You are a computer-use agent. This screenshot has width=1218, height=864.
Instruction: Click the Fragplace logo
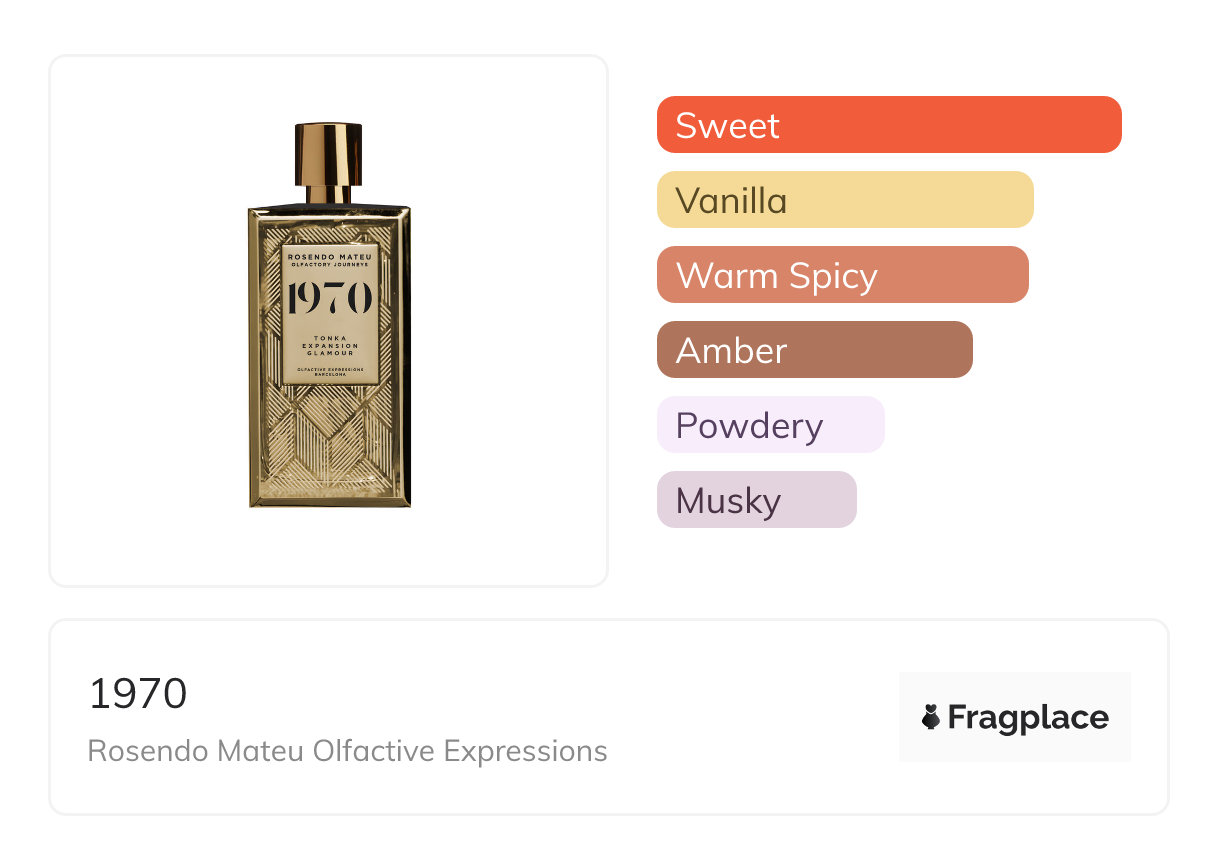(1015, 717)
